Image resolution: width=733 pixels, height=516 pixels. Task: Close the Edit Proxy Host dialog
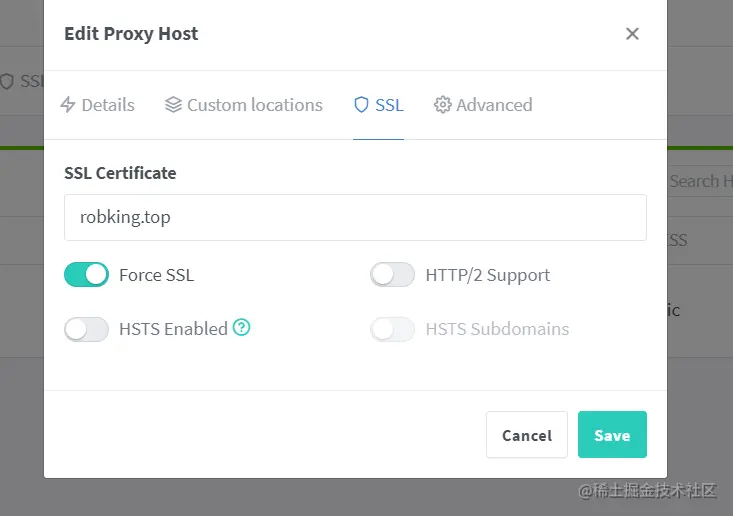click(632, 34)
